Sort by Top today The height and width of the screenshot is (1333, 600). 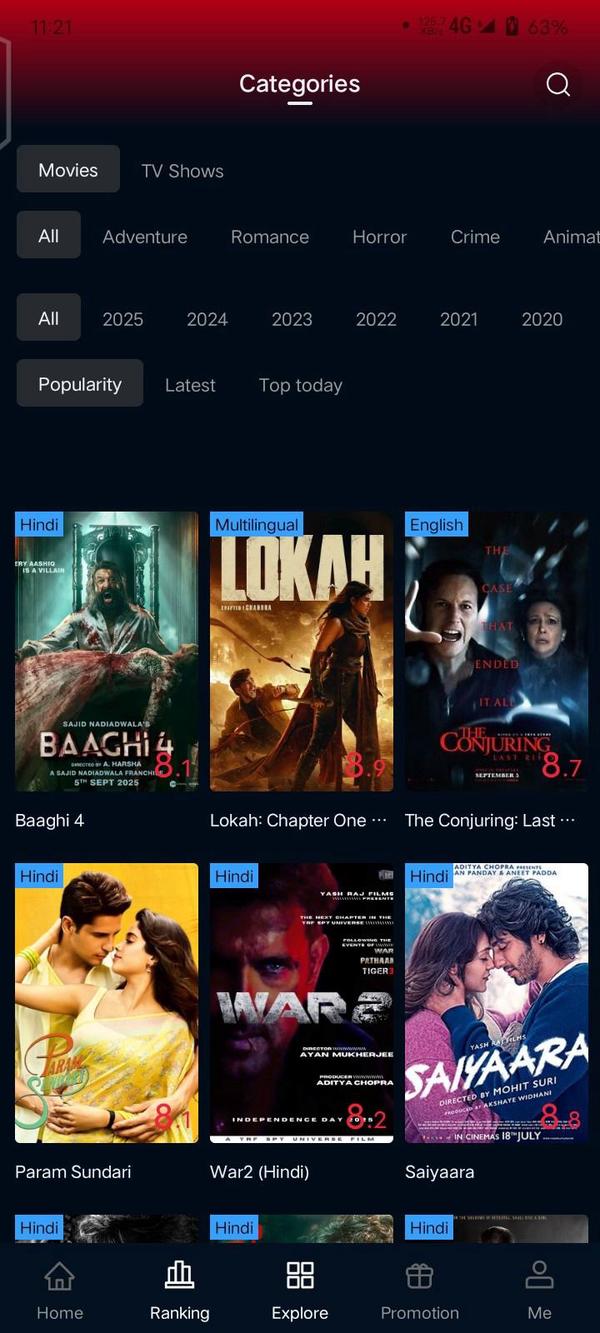click(x=300, y=385)
